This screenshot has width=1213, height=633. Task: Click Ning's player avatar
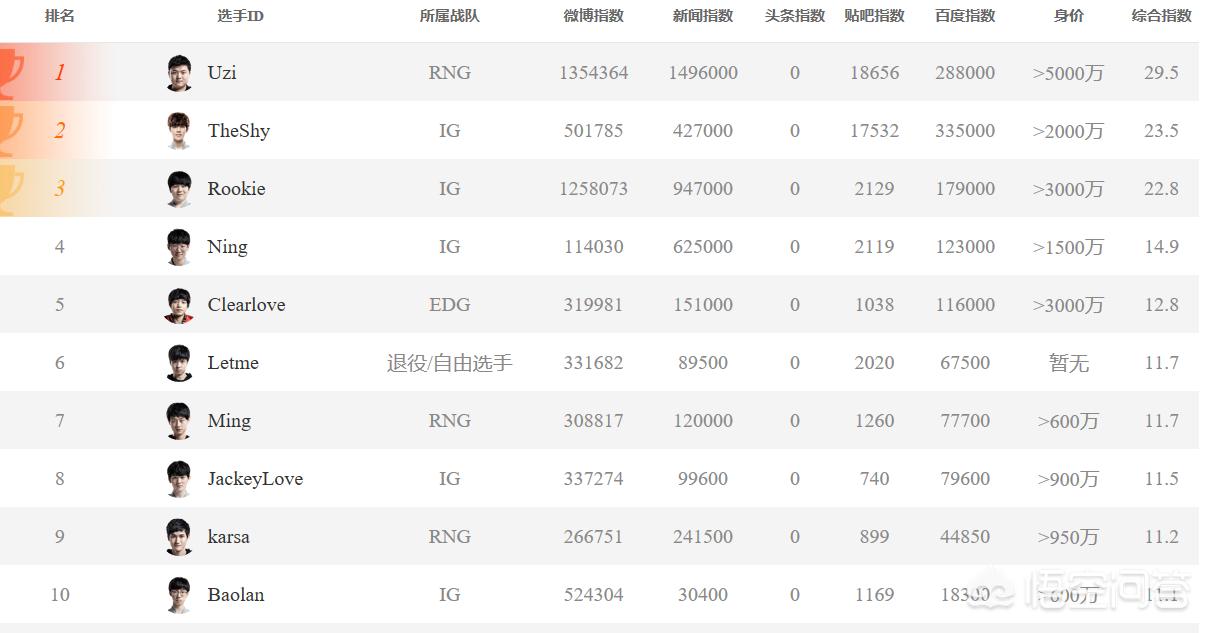tap(179, 247)
